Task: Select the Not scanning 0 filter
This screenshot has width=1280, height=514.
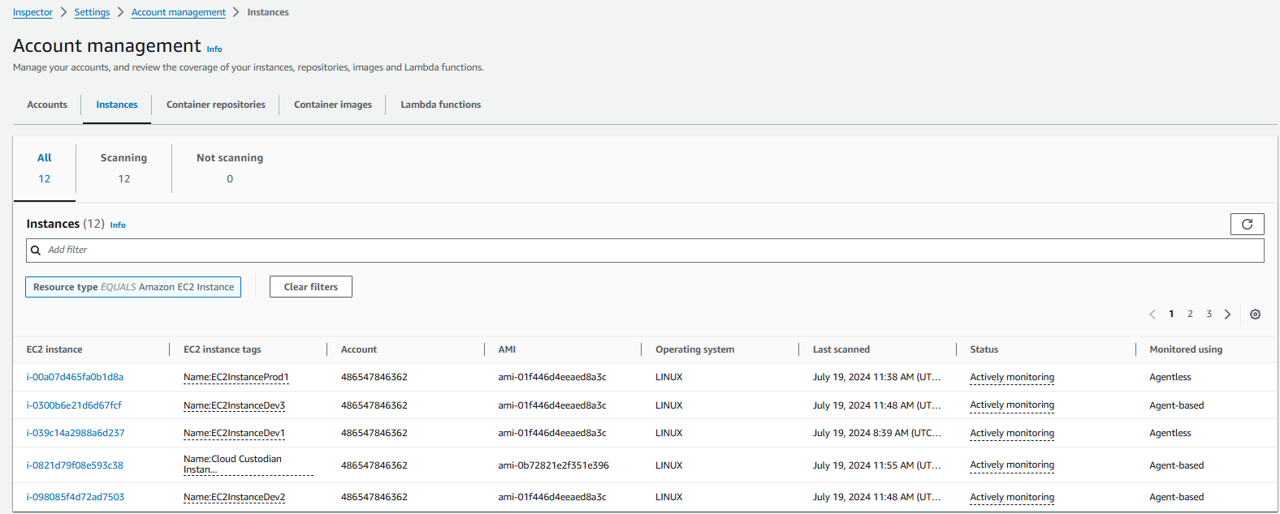Action: click(230, 168)
